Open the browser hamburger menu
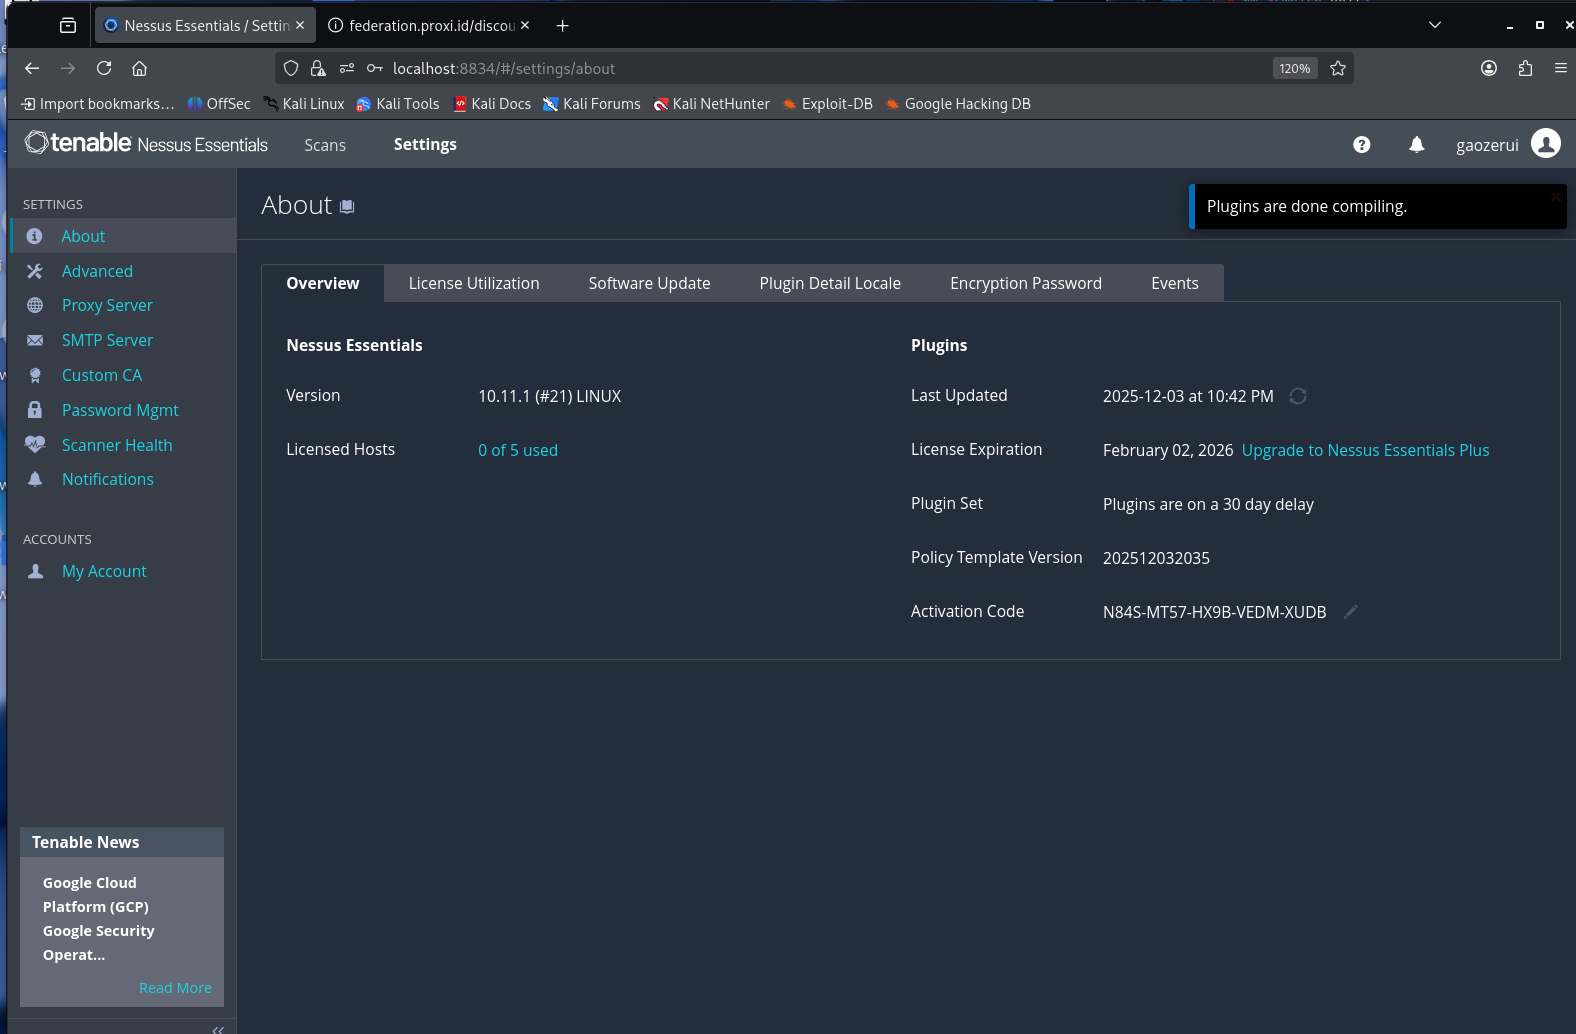 pyautogui.click(x=1561, y=68)
